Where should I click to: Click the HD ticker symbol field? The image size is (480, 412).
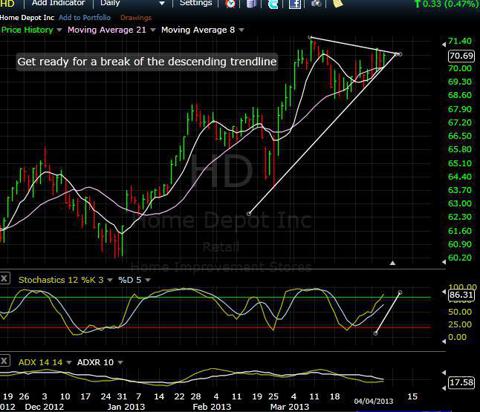point(7,4)
